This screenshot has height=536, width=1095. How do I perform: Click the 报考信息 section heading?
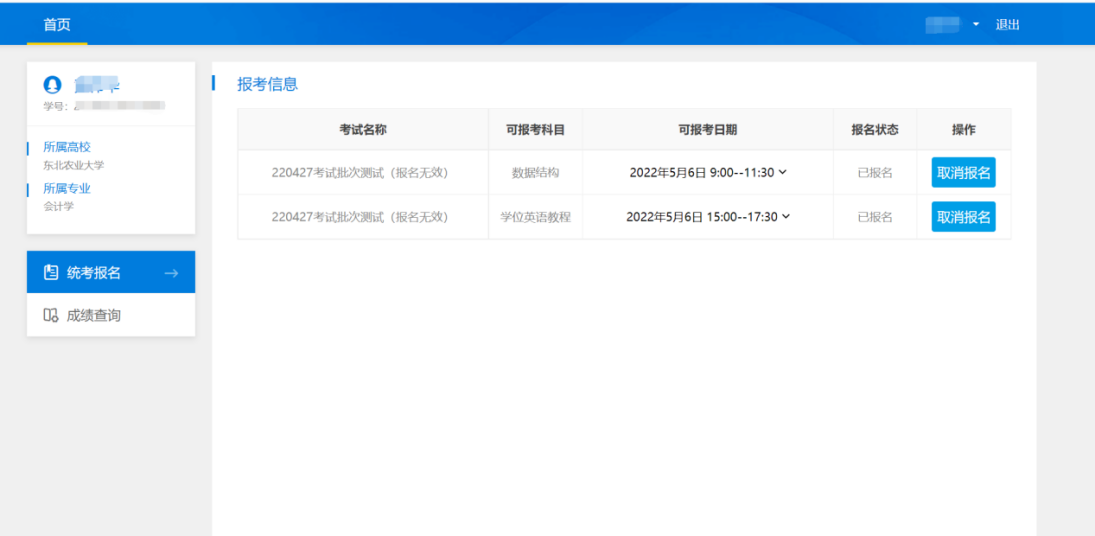pos(267,84)
